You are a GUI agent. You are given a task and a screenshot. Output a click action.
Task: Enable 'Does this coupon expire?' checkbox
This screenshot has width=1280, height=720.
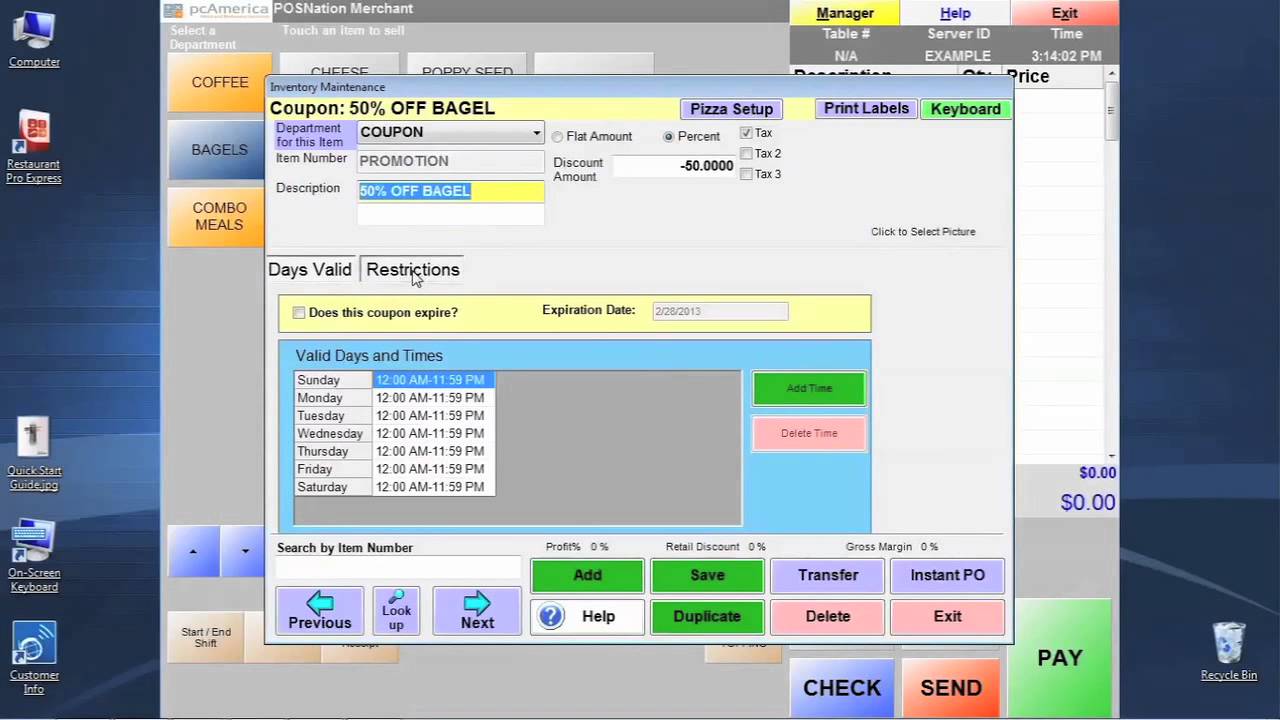299,313
